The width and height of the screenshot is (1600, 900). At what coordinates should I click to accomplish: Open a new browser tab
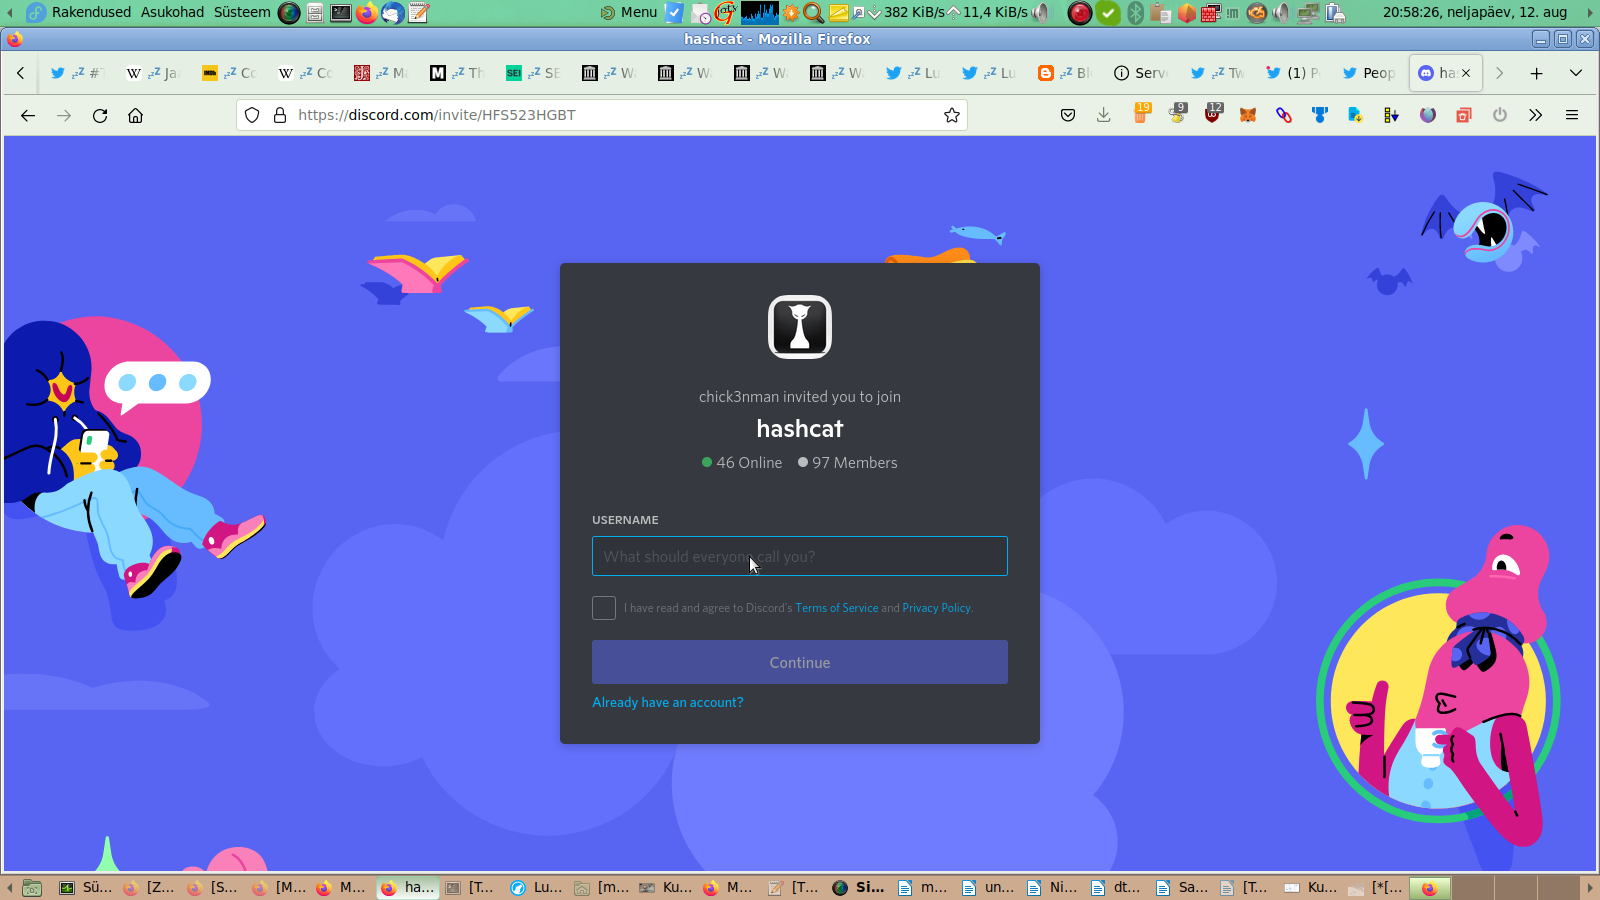click(x=1537, y=73)
